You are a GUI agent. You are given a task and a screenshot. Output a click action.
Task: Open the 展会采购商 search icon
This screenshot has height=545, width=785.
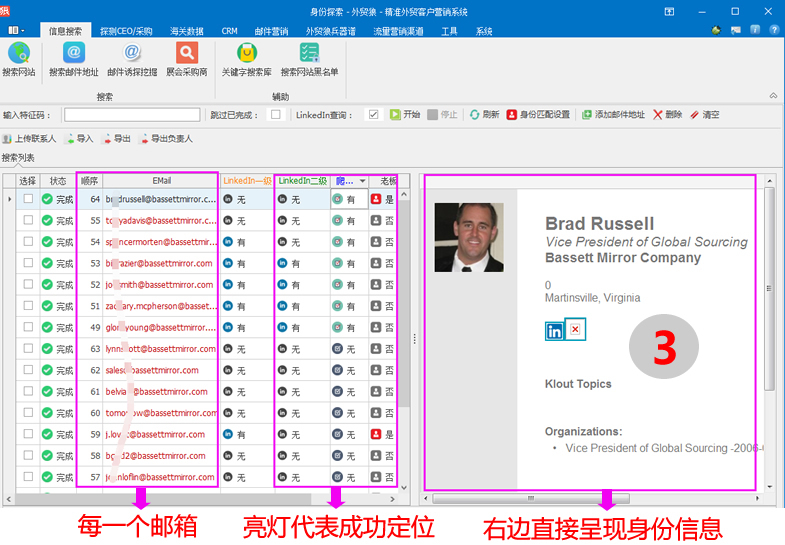[187, 53]
